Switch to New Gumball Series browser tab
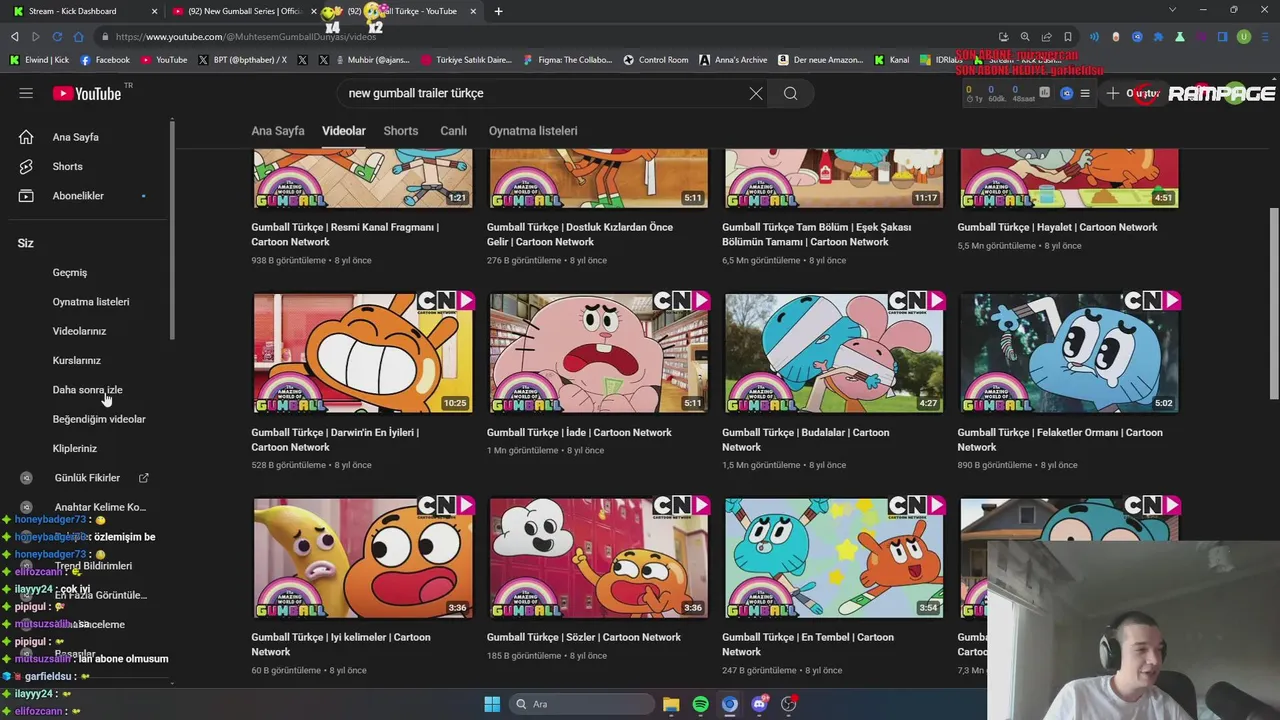Image resolution: width=1280 pixels, height=720 pixels. [244, 11]
